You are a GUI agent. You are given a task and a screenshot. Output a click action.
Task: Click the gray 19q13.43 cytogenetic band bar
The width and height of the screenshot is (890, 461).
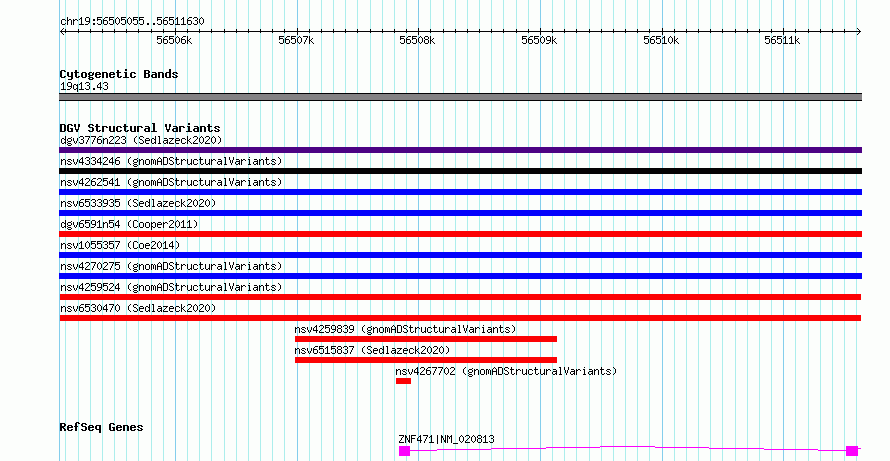(x=460, y=97)
